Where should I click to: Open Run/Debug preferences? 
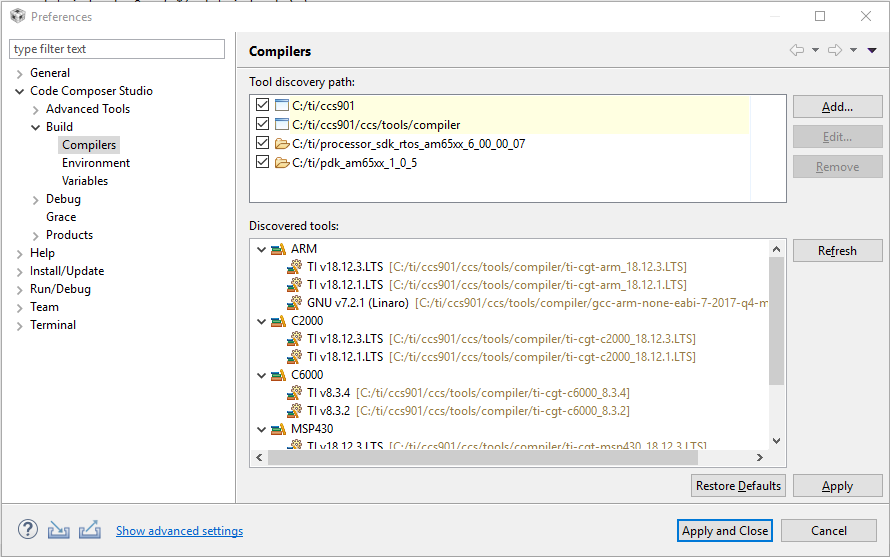point(60,289)
